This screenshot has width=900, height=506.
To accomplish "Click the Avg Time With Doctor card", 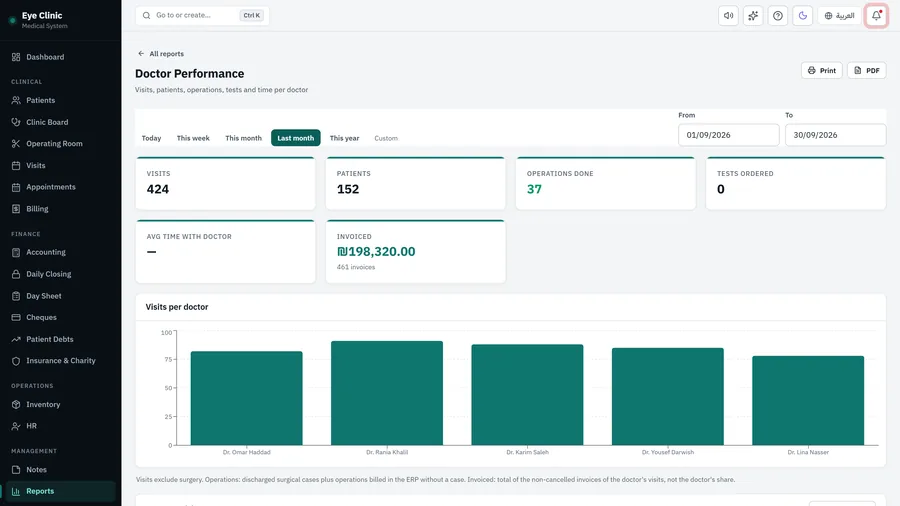I will [x=226, y=251].
